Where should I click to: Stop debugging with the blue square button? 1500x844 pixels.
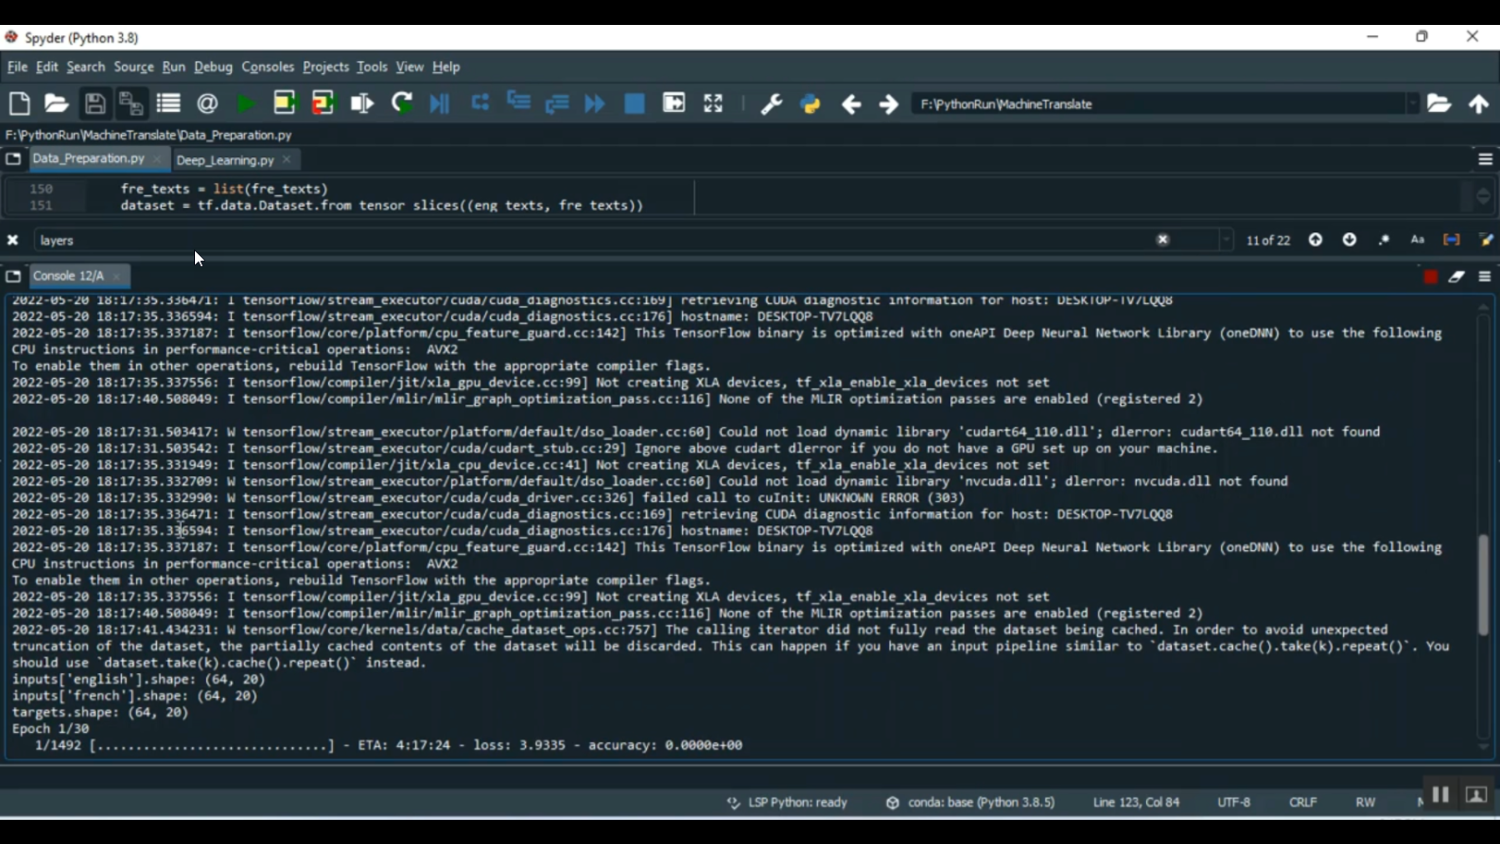point(634,104)
